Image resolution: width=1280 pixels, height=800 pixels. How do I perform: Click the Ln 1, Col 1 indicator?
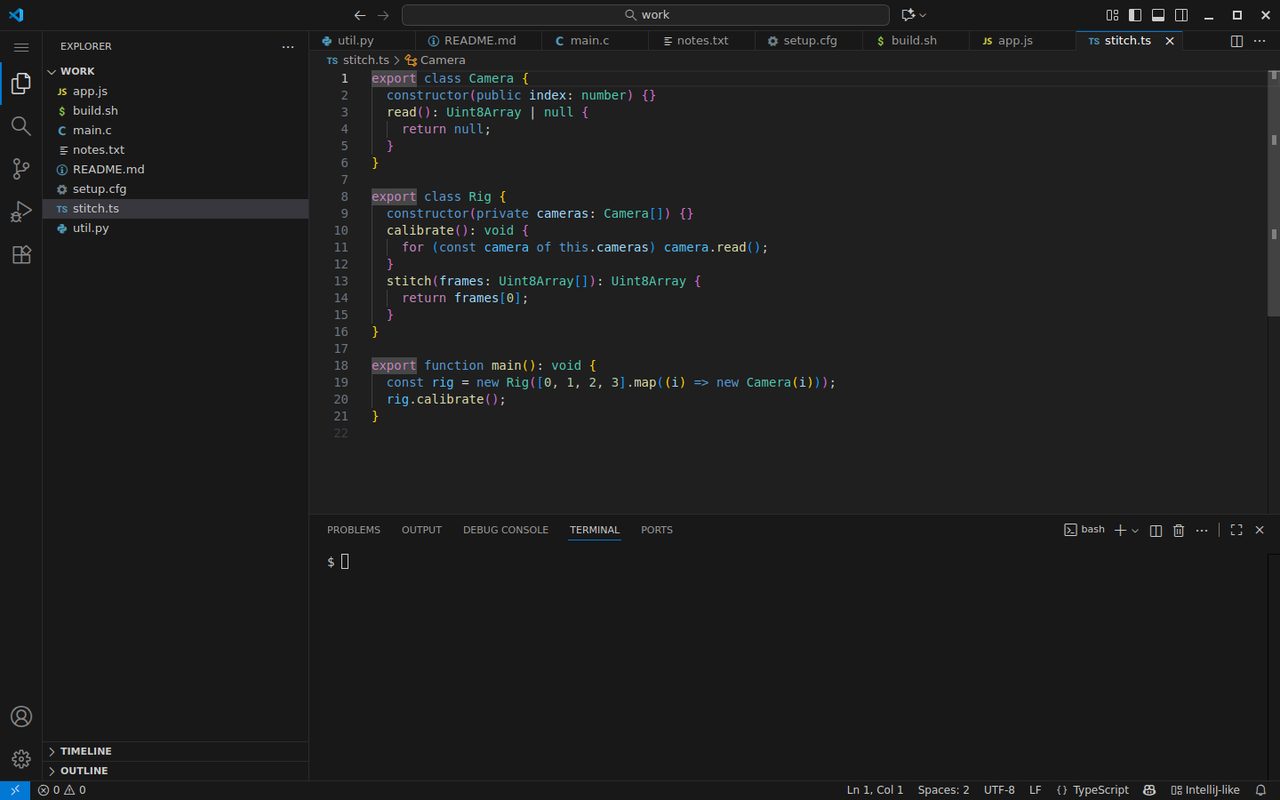click(875, 790)
